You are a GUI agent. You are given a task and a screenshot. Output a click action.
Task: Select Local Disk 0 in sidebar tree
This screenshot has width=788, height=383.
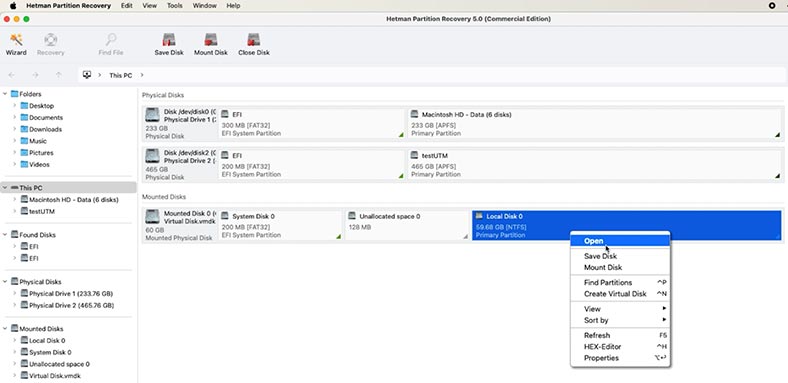point(43,341)
